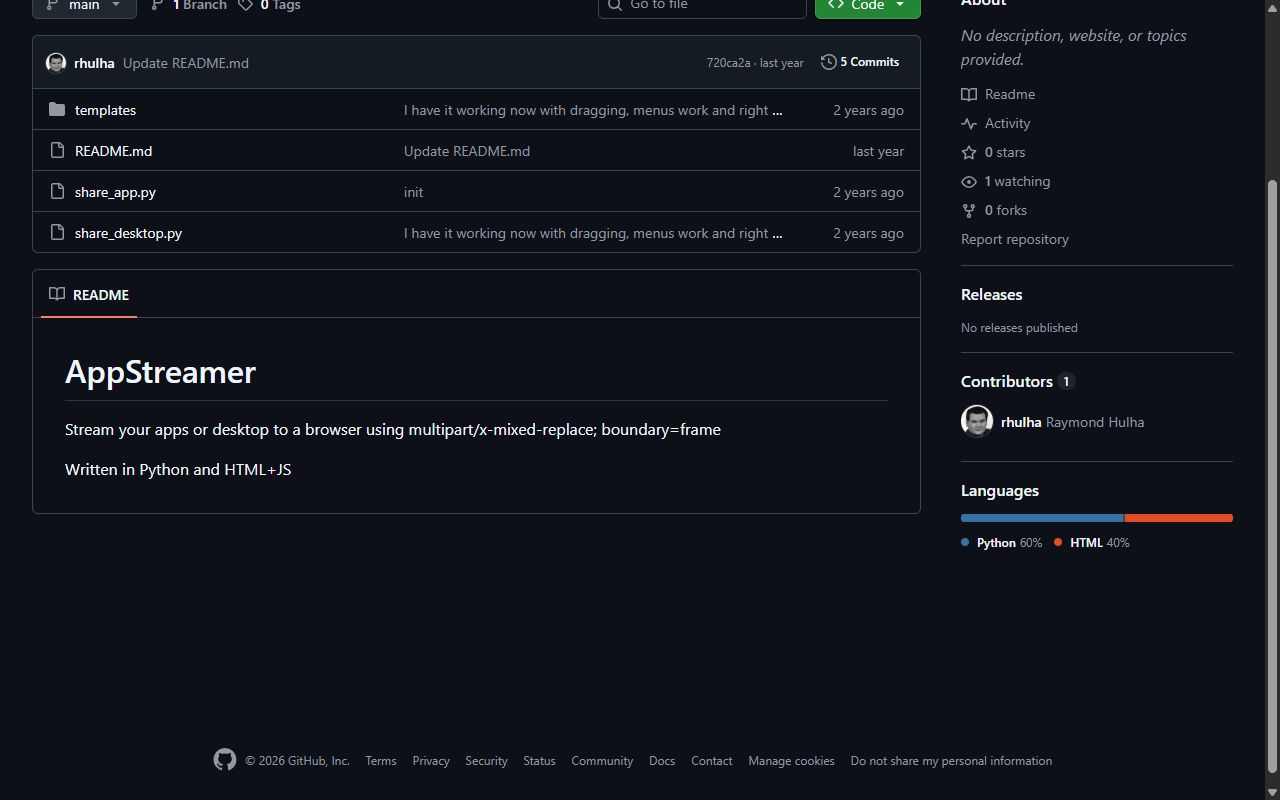Open commit hash 720ca2a
Image resolution: width=1280 pixels, height=800 pixels.
pos(728,63)
